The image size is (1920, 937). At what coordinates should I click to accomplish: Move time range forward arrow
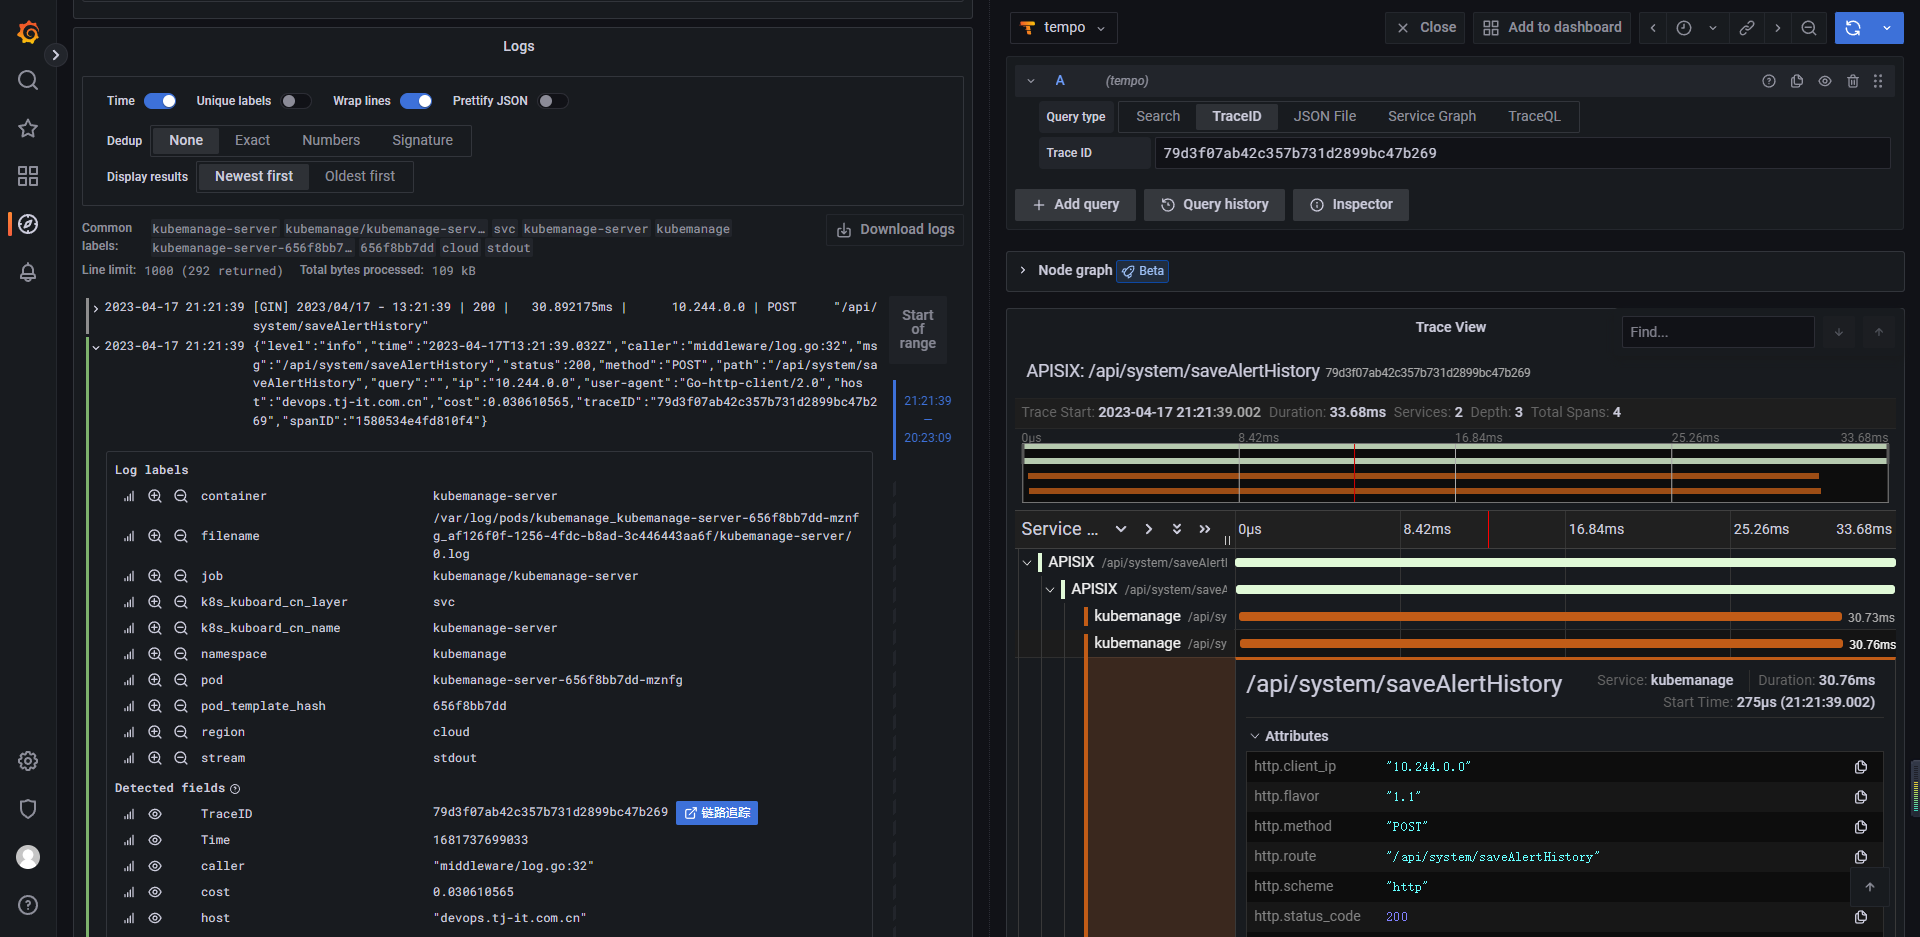[1778, 28]
